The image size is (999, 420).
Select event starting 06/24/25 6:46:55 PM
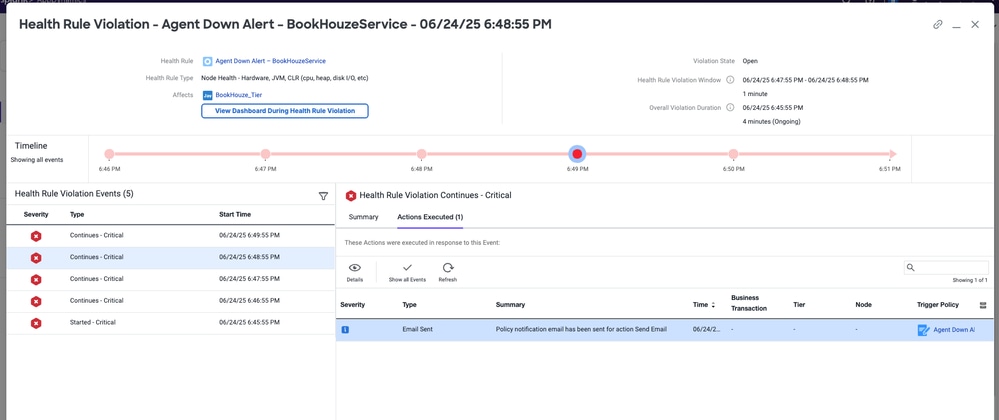(x=170, y=301)
